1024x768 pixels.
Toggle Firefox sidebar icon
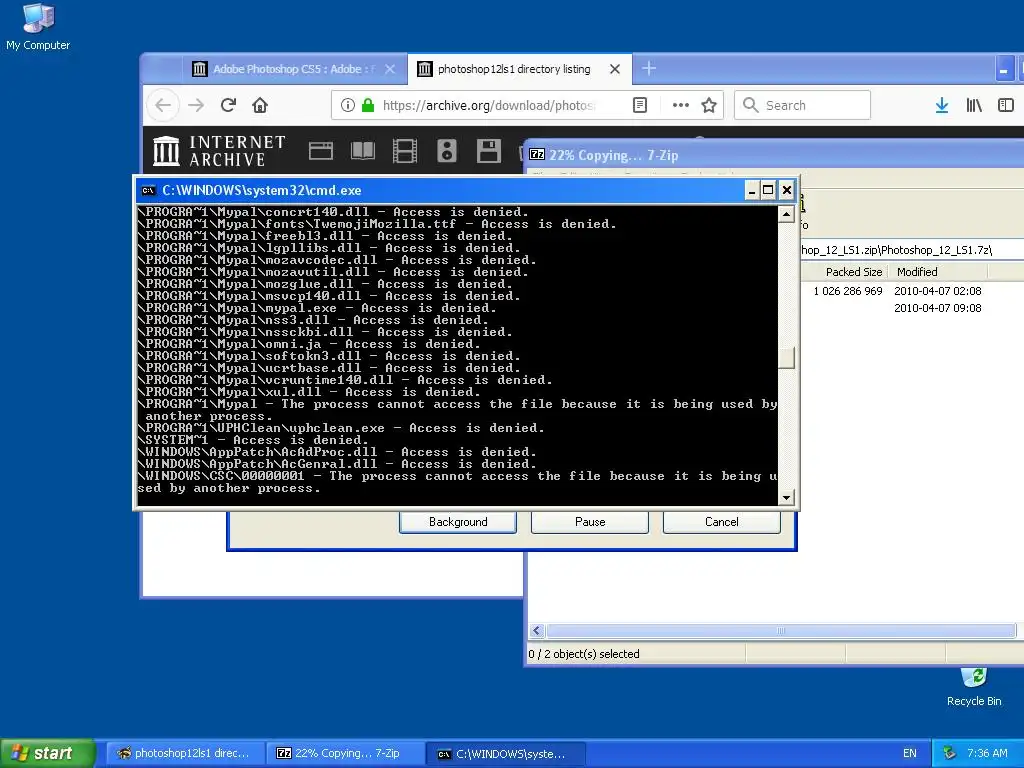(1006, 105)
